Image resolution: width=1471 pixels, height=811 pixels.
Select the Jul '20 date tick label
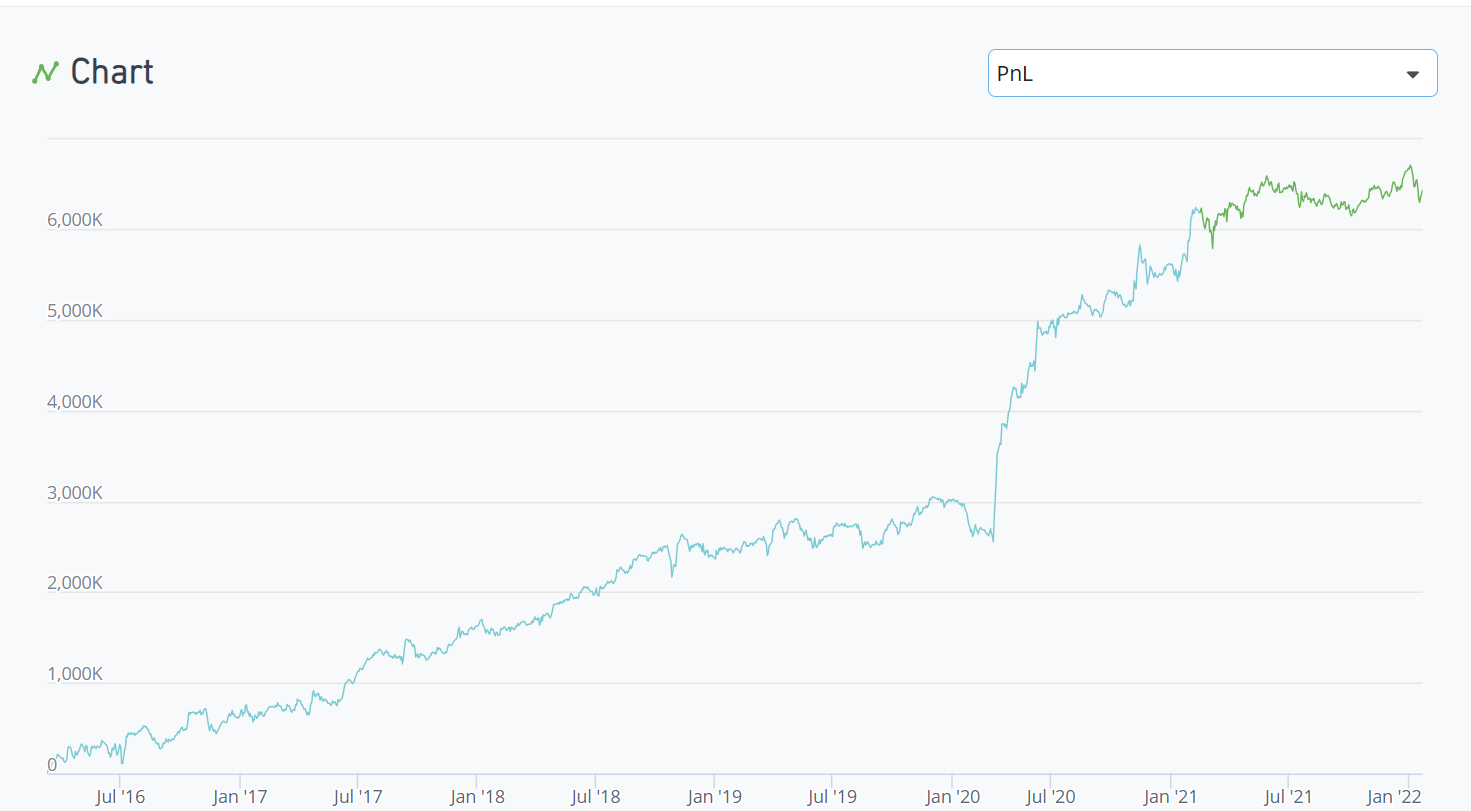pos(1051,797)
